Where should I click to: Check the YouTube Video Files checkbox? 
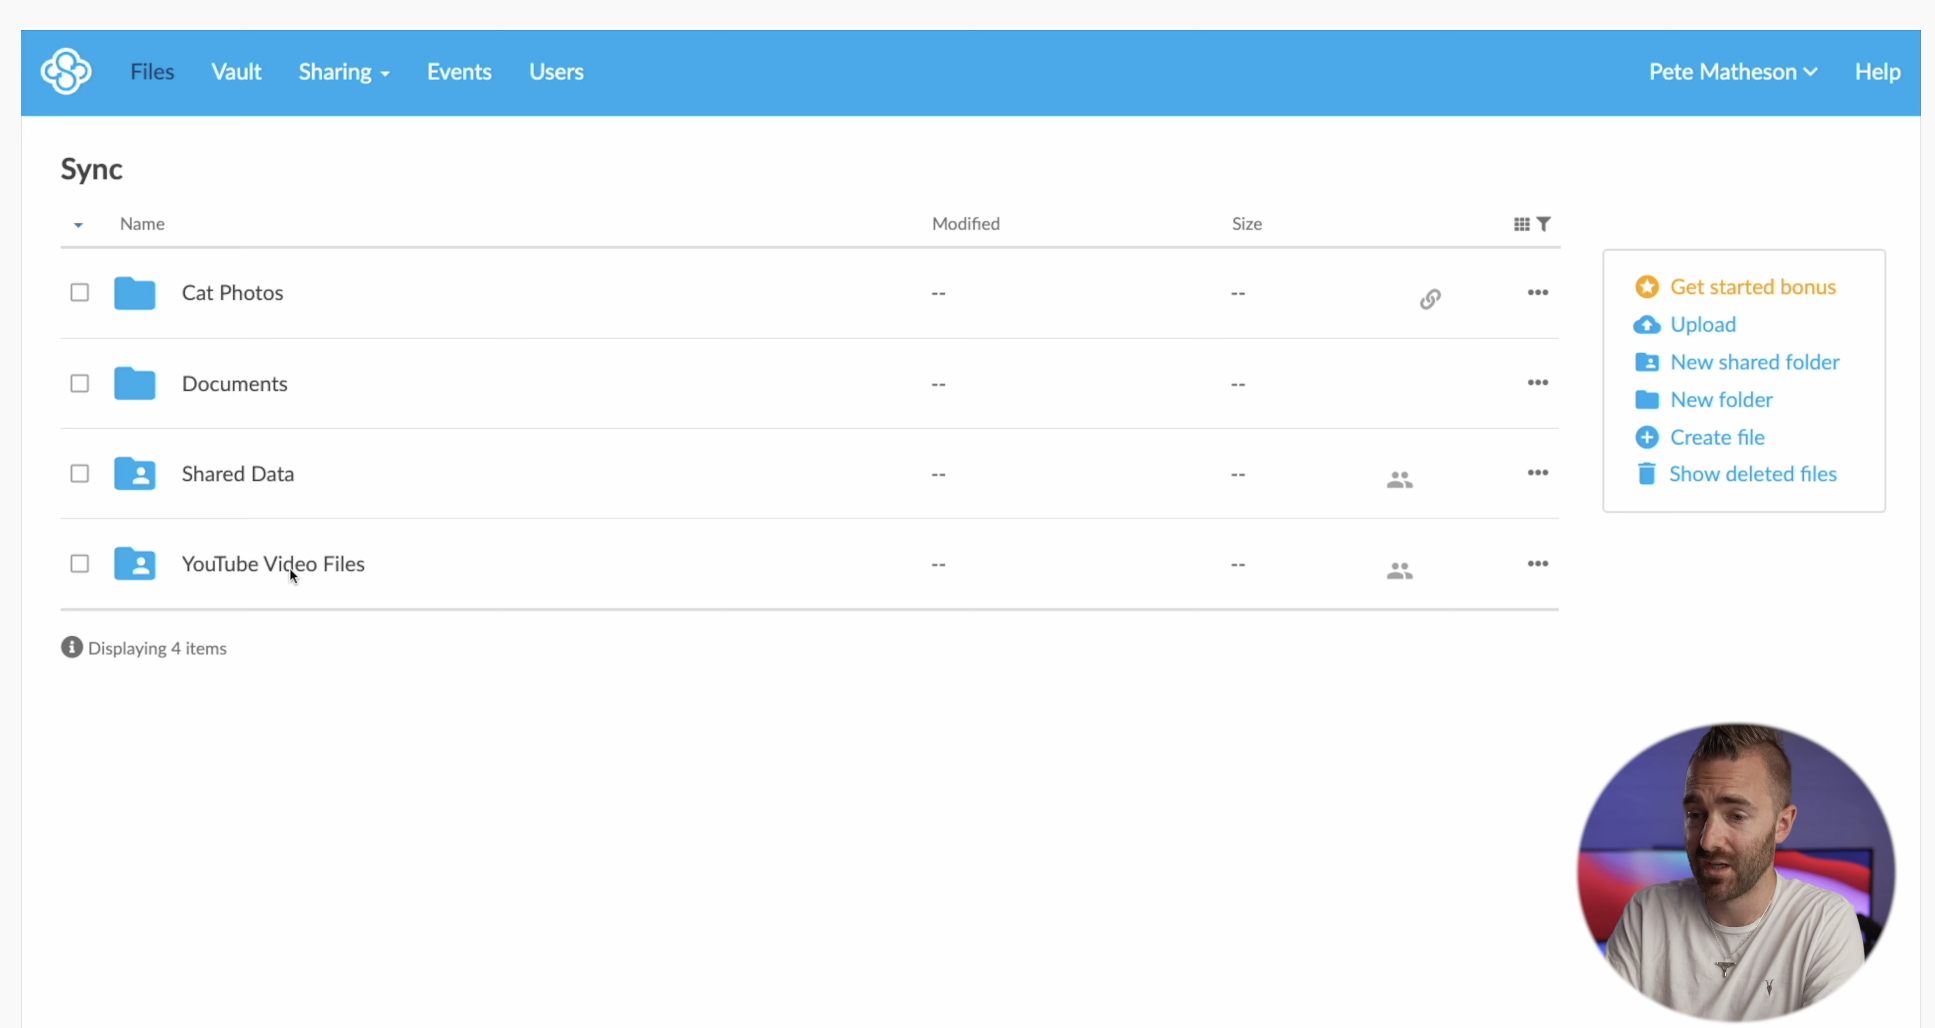pyautogui.click(x=79, y=563)
